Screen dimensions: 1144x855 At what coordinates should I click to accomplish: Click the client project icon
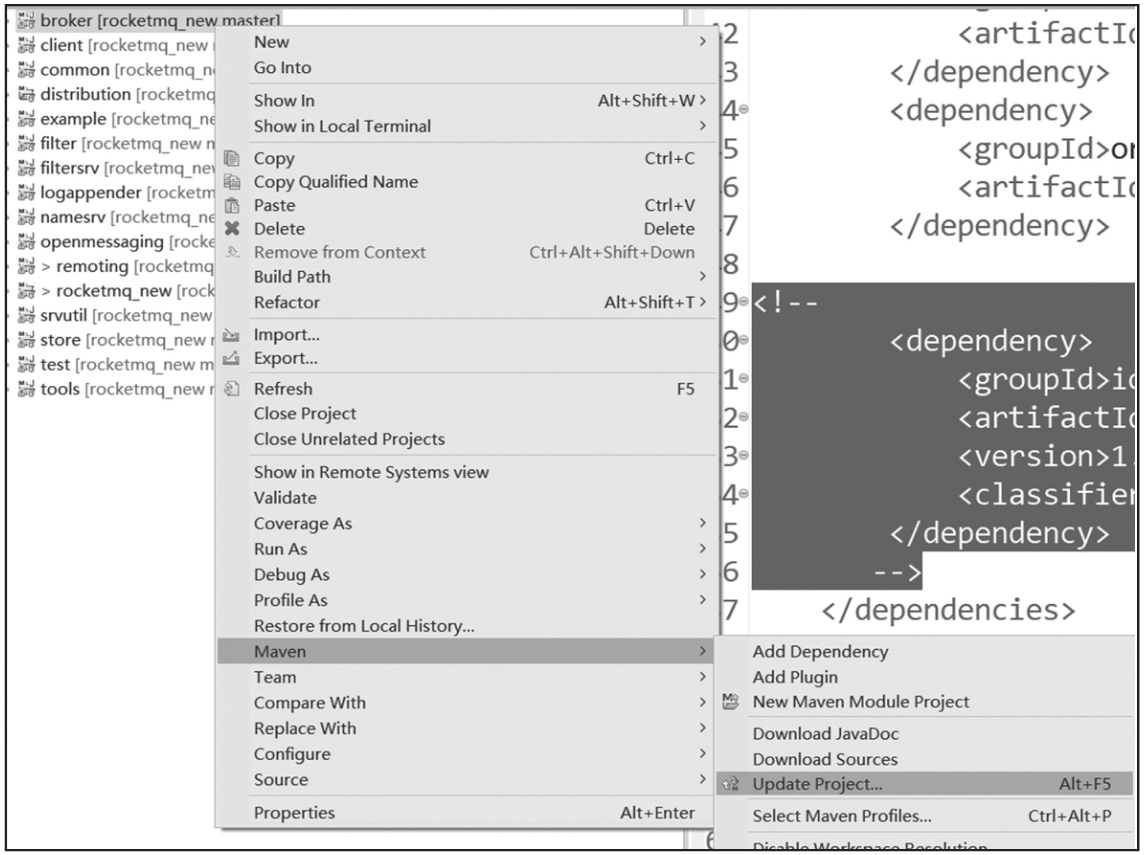click(26, 45)
